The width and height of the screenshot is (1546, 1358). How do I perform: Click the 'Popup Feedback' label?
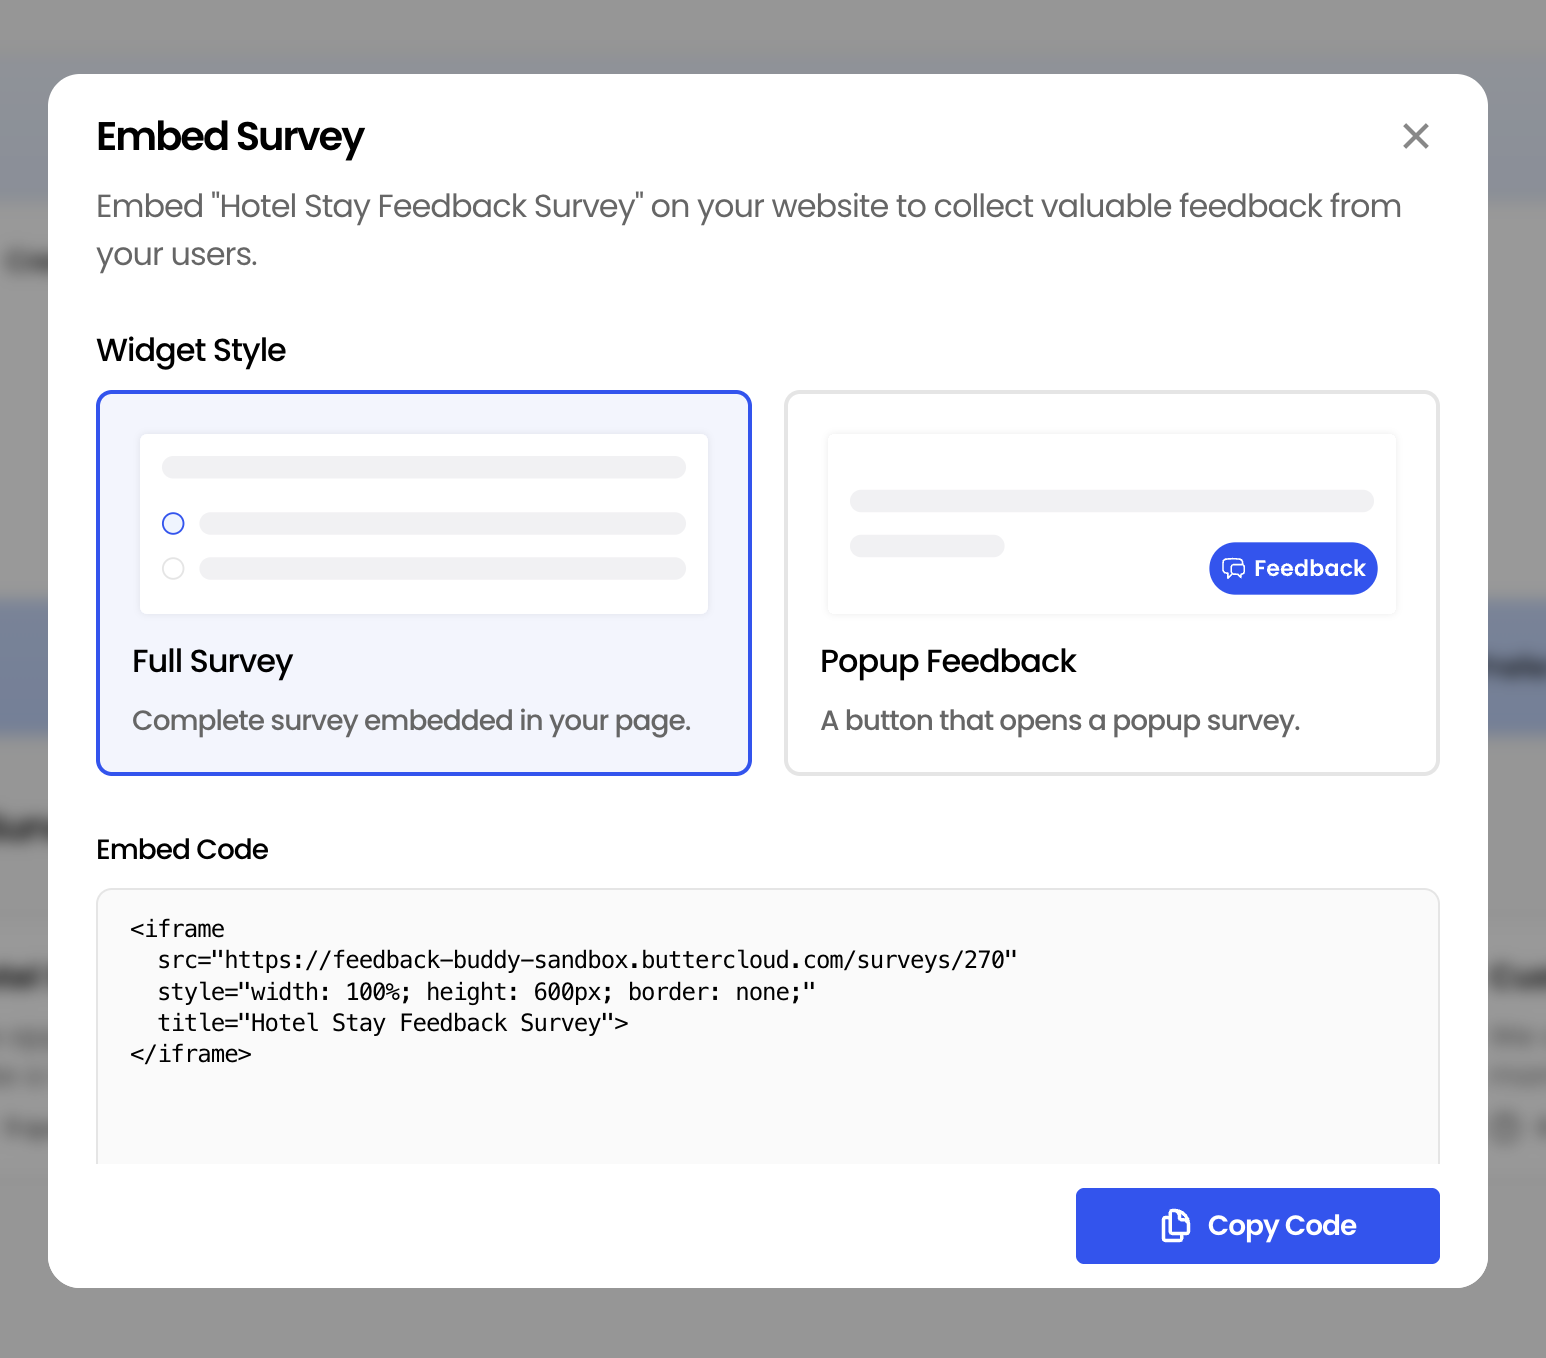click(x=947, y=661)
